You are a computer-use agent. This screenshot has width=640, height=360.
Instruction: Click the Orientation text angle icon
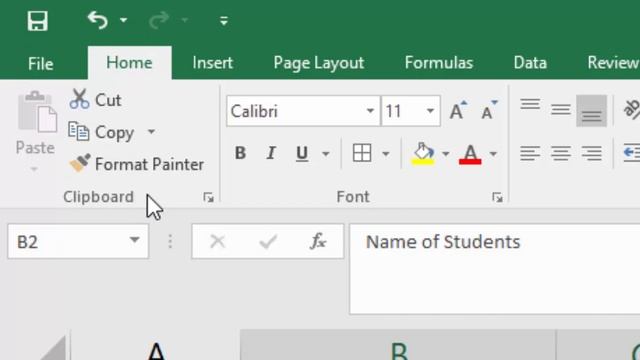(631, 109)
